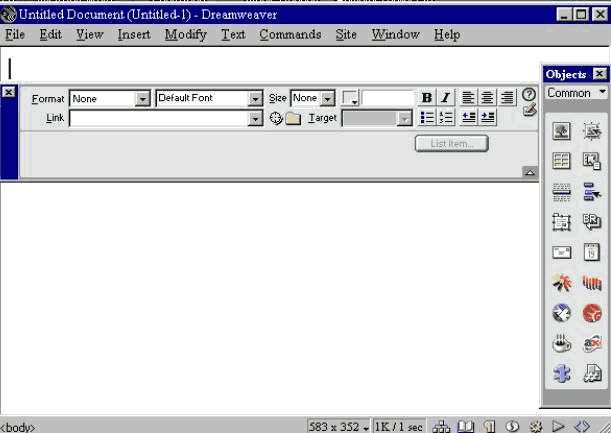Select the body tag in status bar
Viewport: 611px width, 433px height.
click(x=18, y=428)
